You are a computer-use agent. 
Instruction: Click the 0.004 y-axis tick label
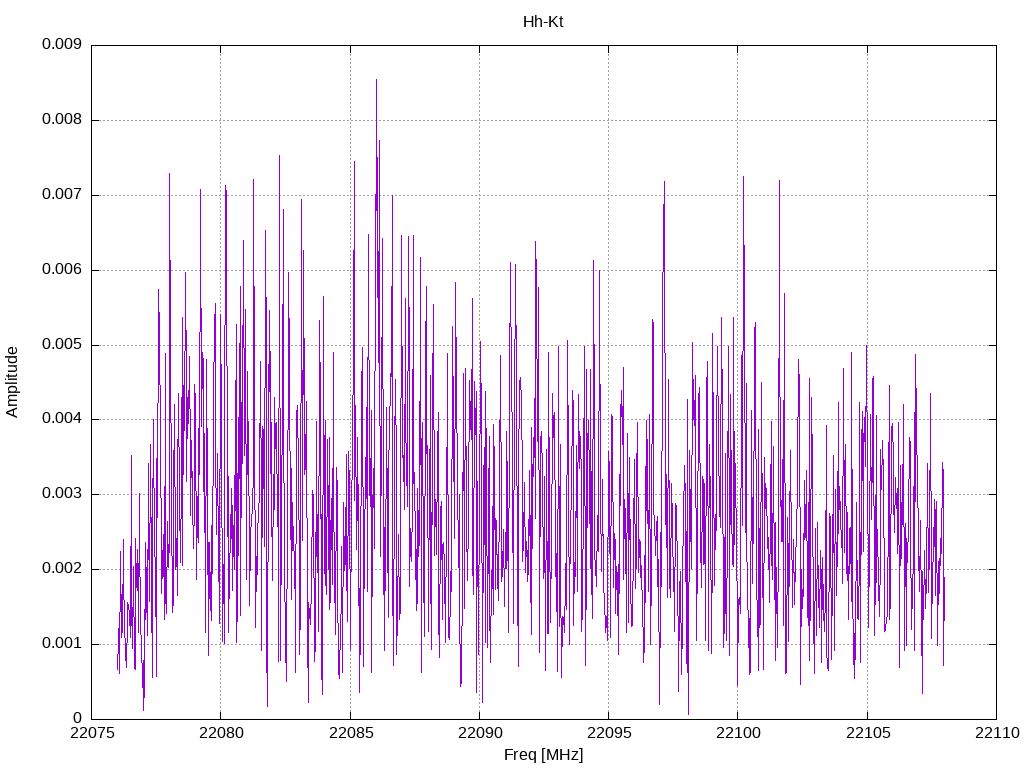pyautogui.click(x=62, y=419)
